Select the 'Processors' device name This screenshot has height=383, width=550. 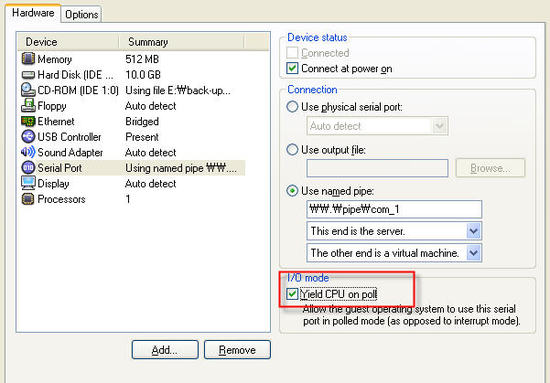[x=61, y=199]
